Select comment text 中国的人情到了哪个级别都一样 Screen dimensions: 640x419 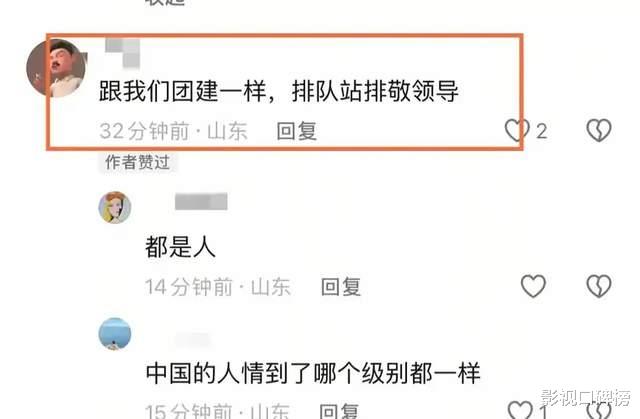[x=313, y=372]
